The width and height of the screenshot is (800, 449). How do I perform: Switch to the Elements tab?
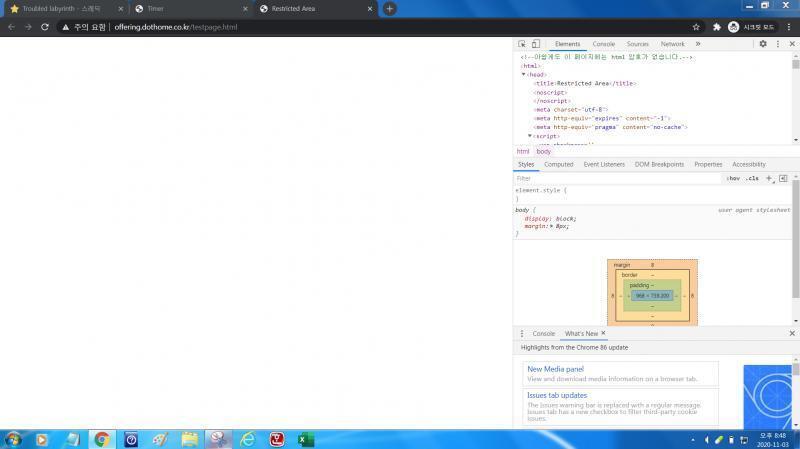tap(567, 44)
